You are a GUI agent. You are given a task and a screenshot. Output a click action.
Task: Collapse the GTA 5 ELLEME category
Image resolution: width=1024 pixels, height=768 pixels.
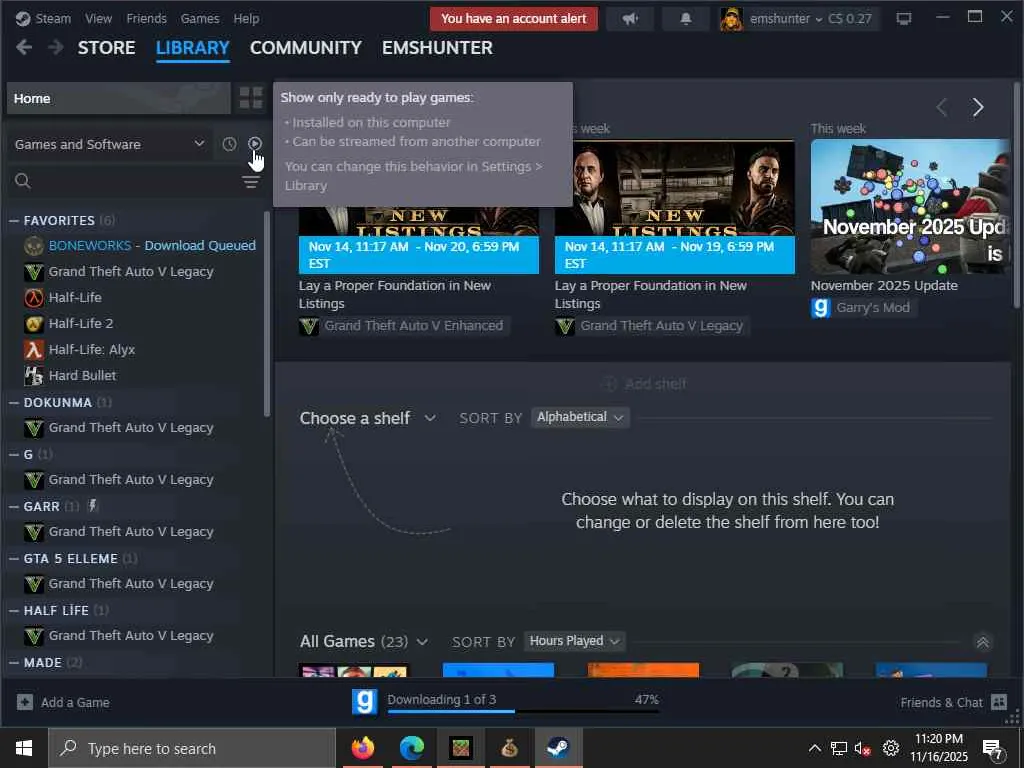pyautogui.click(x=14, y=559)
